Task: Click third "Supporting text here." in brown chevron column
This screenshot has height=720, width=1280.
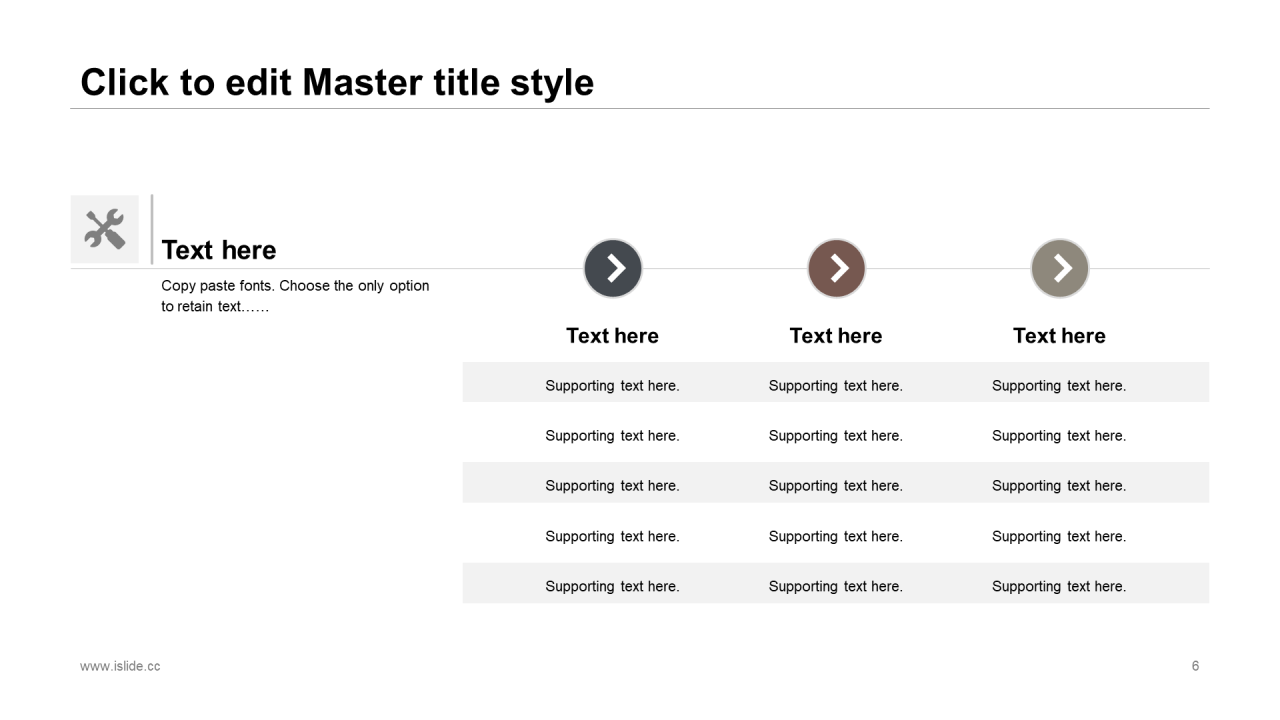Action: pyautogui.click(x=836, y=486)
